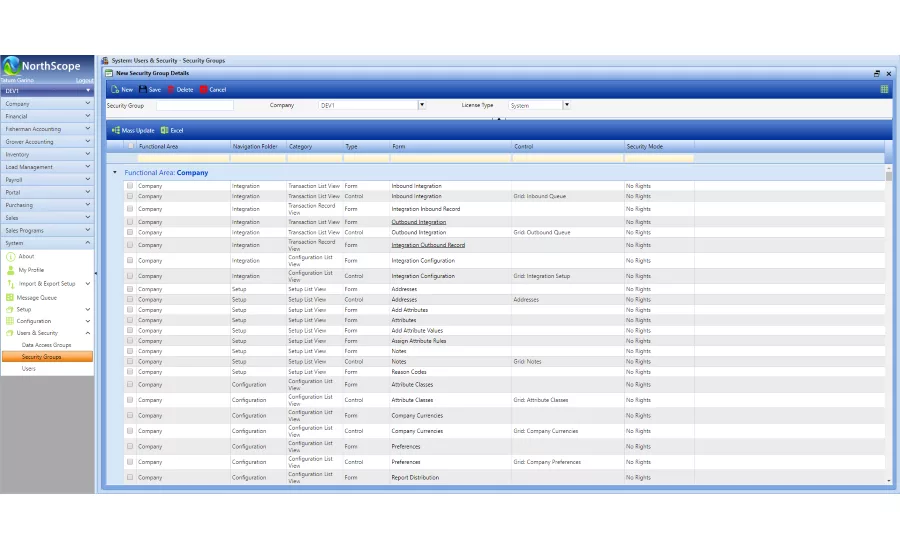The height and width of the screenshot is (550, 900).
Task: Check the Assign Attribute Rules row
Action: pos(130,341)
